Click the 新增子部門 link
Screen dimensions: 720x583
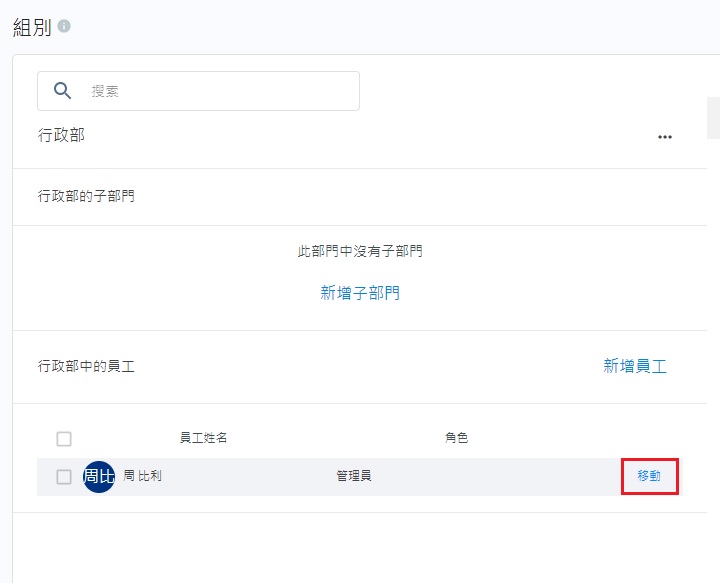click(360, 293)
